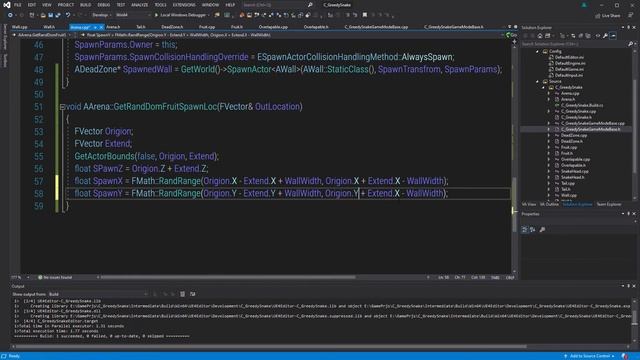Screen dimensions: 640x360
Task: Collapse the C_GreedySnake folder node
Action: [x=543, y=87]
